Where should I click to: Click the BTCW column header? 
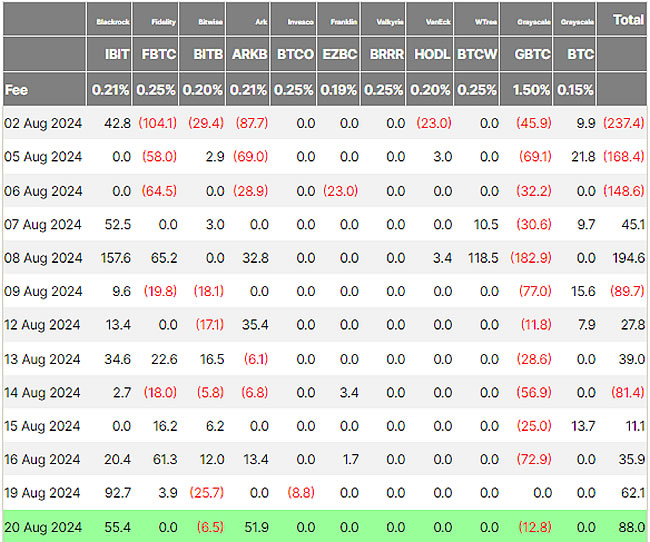(477, 54)
